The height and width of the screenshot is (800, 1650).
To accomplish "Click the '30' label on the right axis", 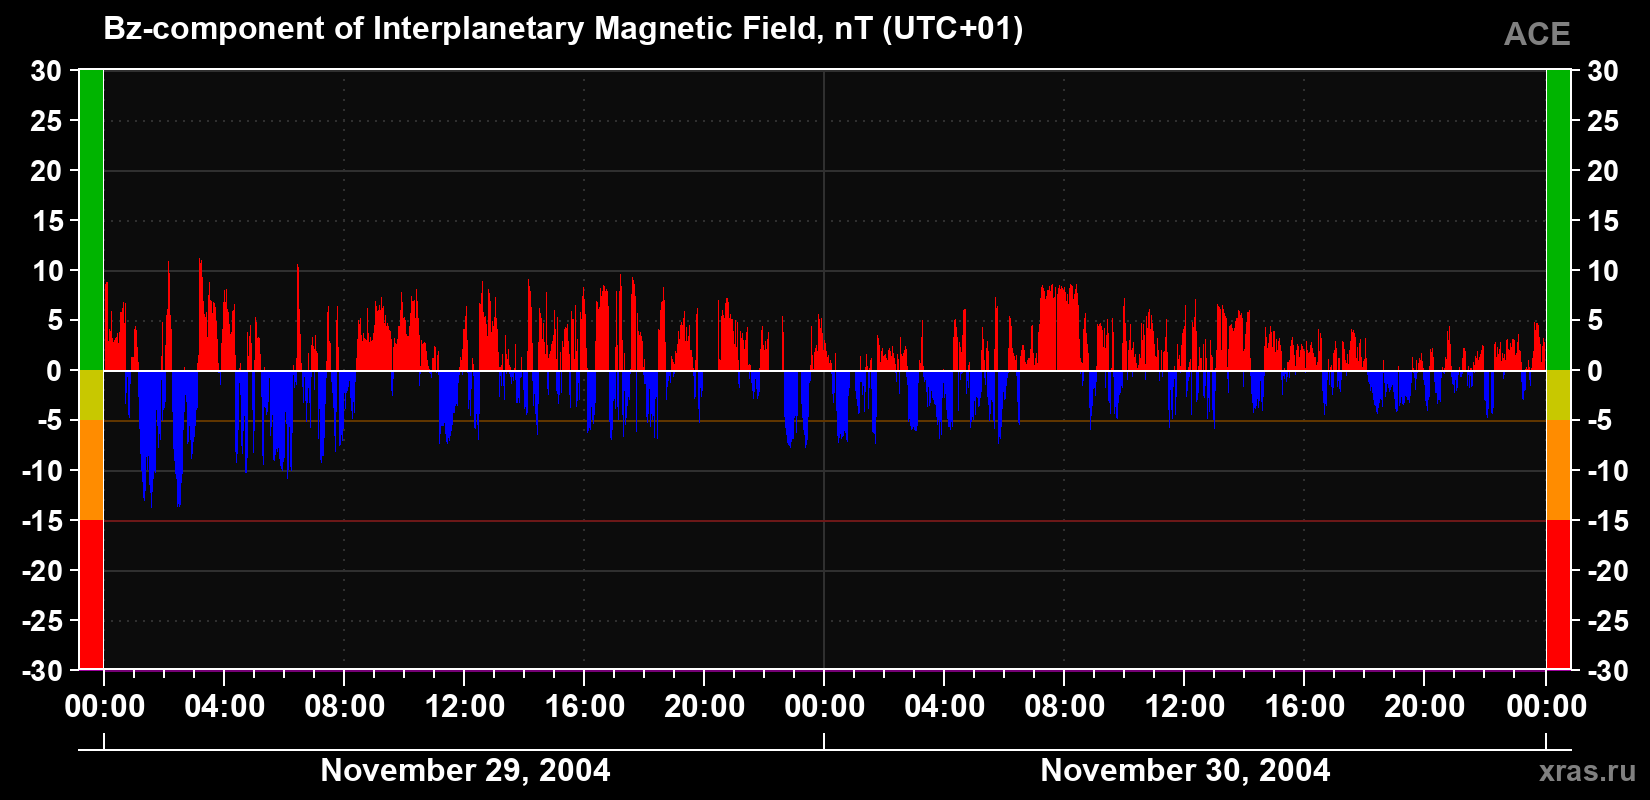I will point(1603,71).
